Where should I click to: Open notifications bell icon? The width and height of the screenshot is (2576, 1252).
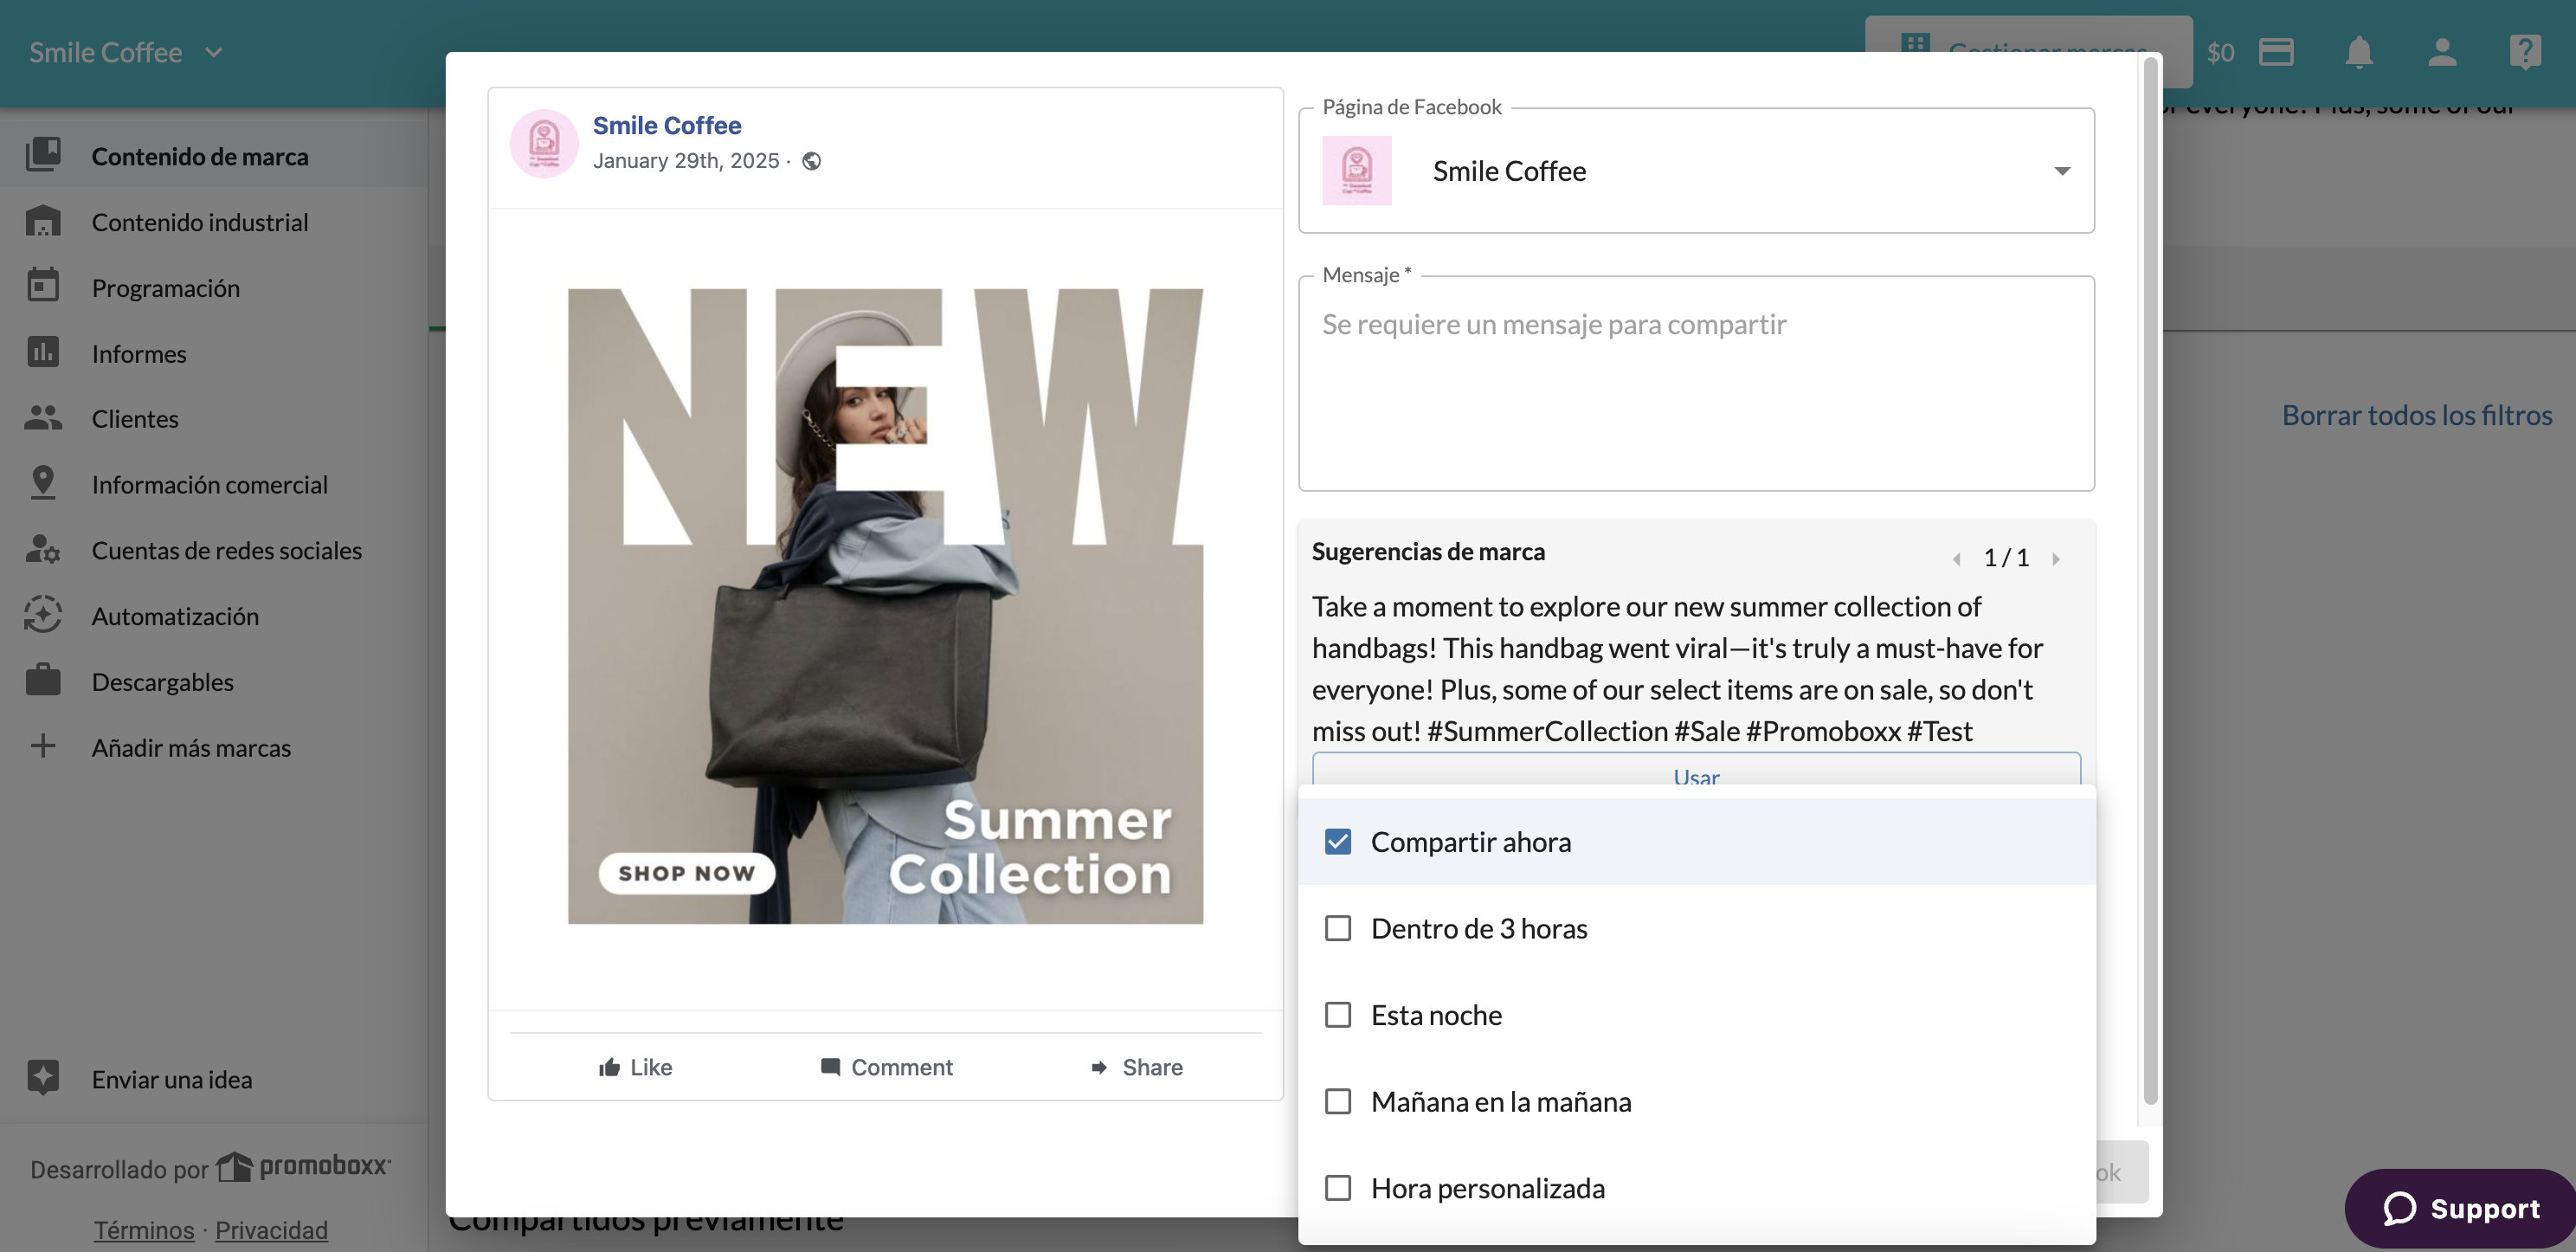point(2358,52)
